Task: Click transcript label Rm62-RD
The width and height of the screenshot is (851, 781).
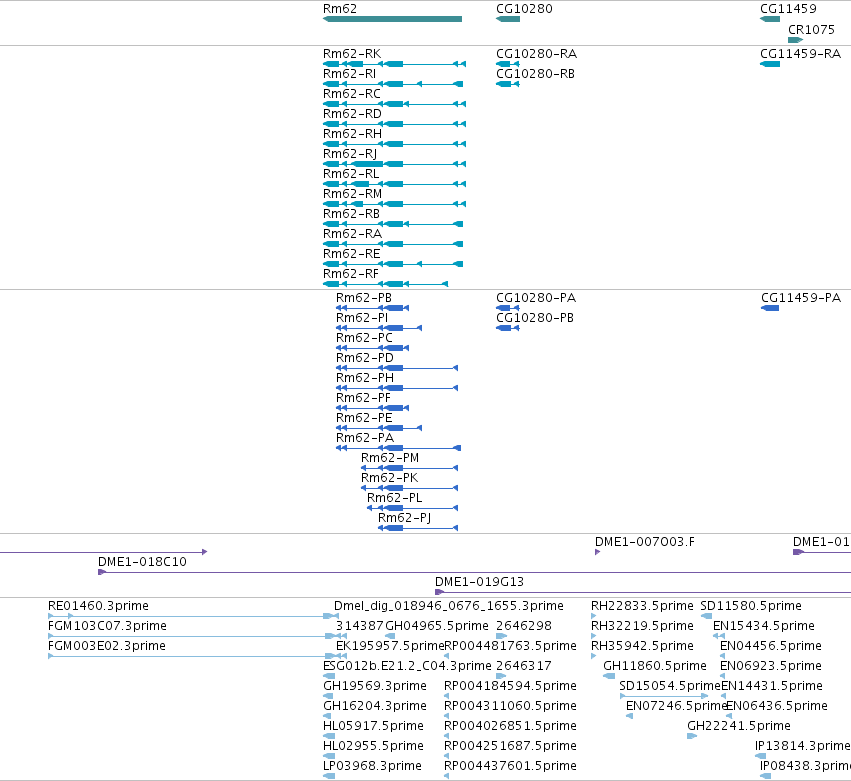Action: (352, 114)
